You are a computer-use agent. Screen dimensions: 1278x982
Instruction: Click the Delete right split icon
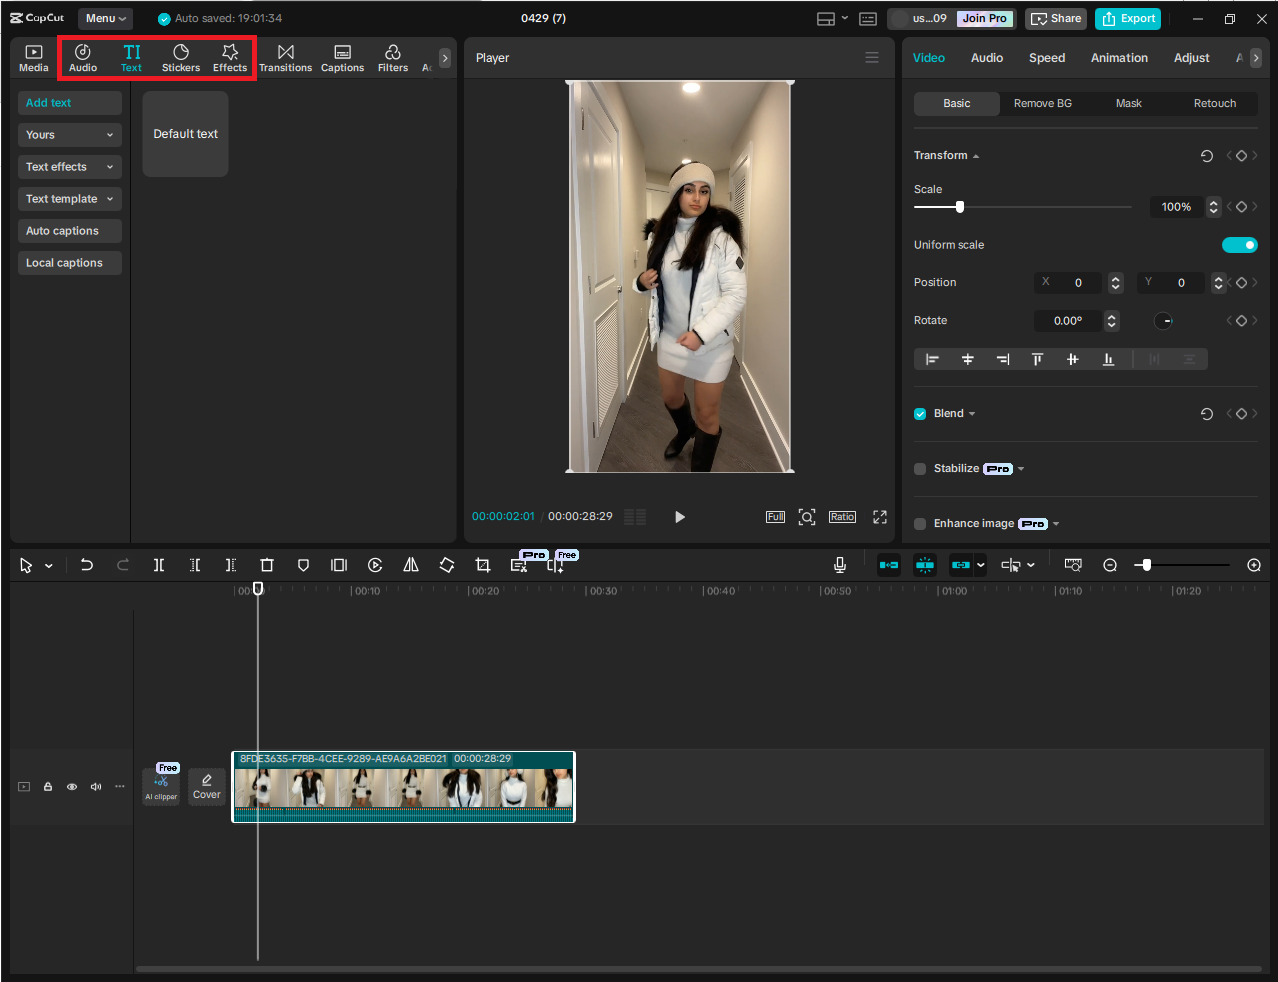[231, 565]
